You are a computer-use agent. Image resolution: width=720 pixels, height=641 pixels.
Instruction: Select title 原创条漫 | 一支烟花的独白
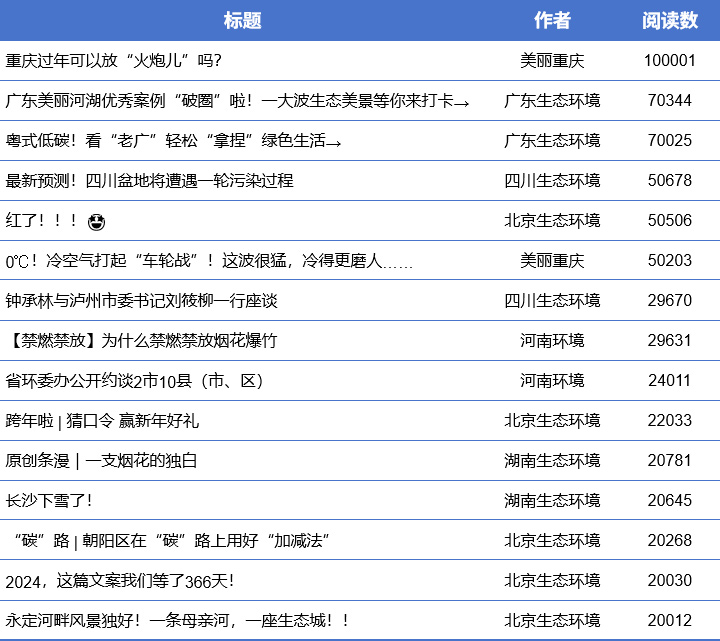[x=101, y=461]
